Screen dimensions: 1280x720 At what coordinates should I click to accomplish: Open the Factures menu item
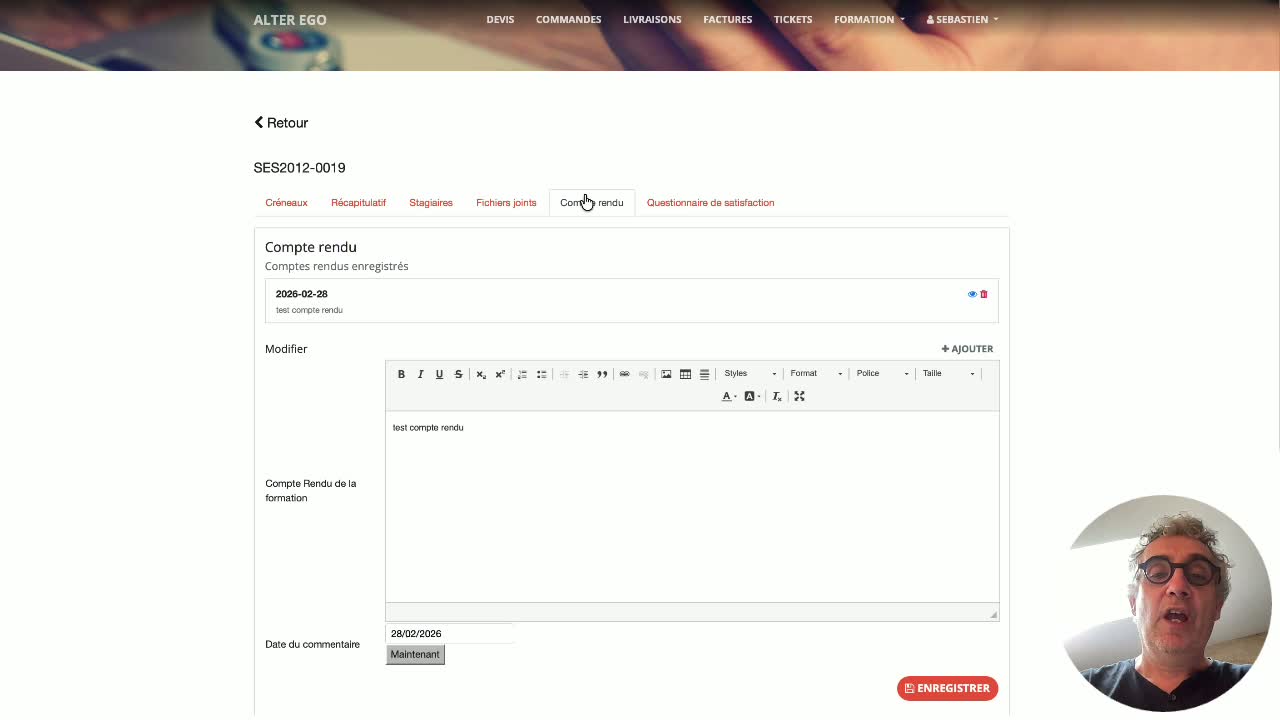point(727,19)
